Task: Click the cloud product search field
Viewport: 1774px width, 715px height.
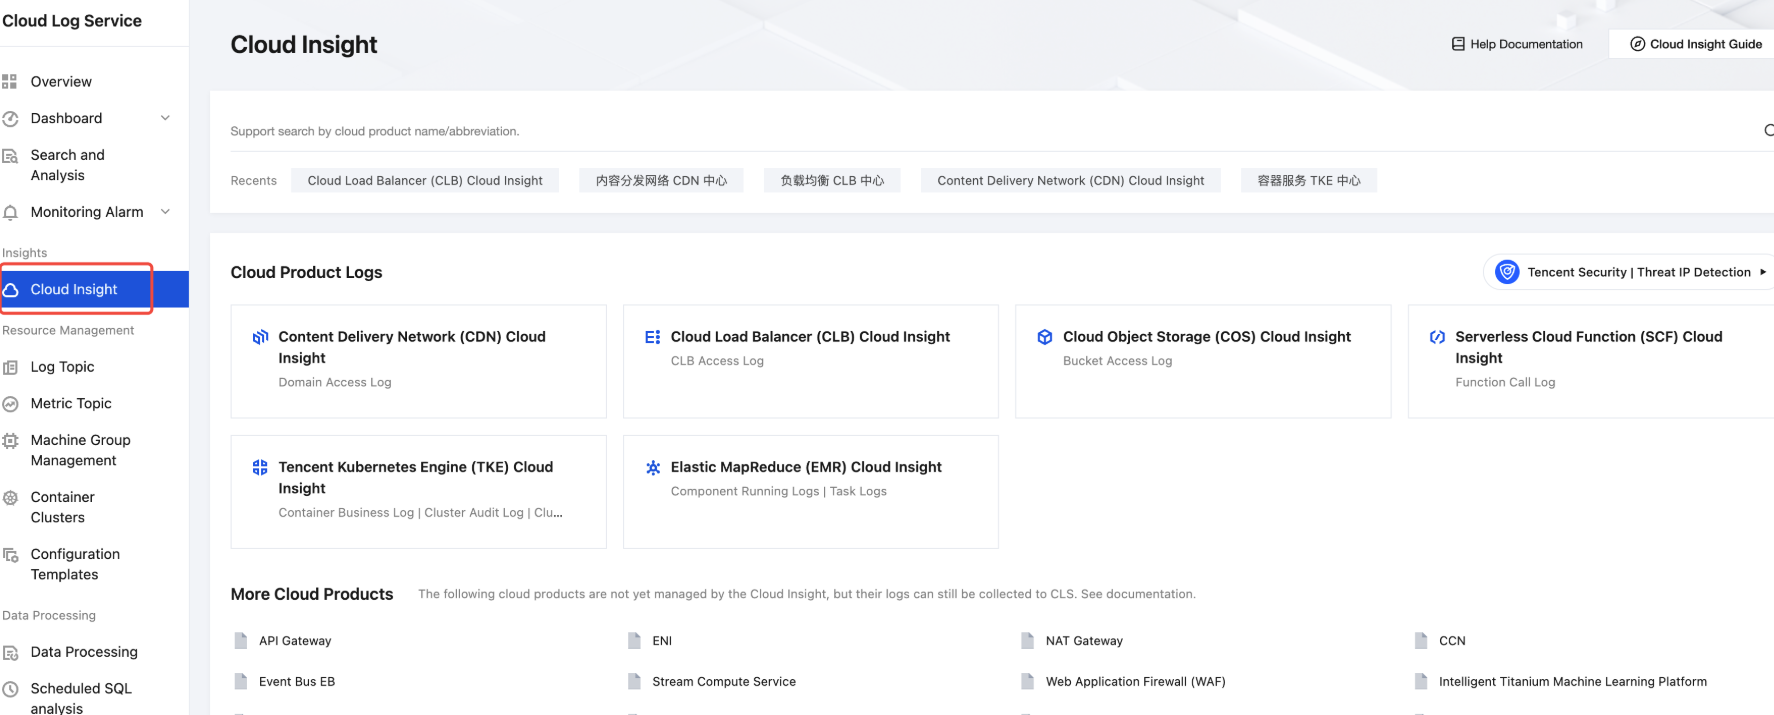Action: (x=990, y=131)
